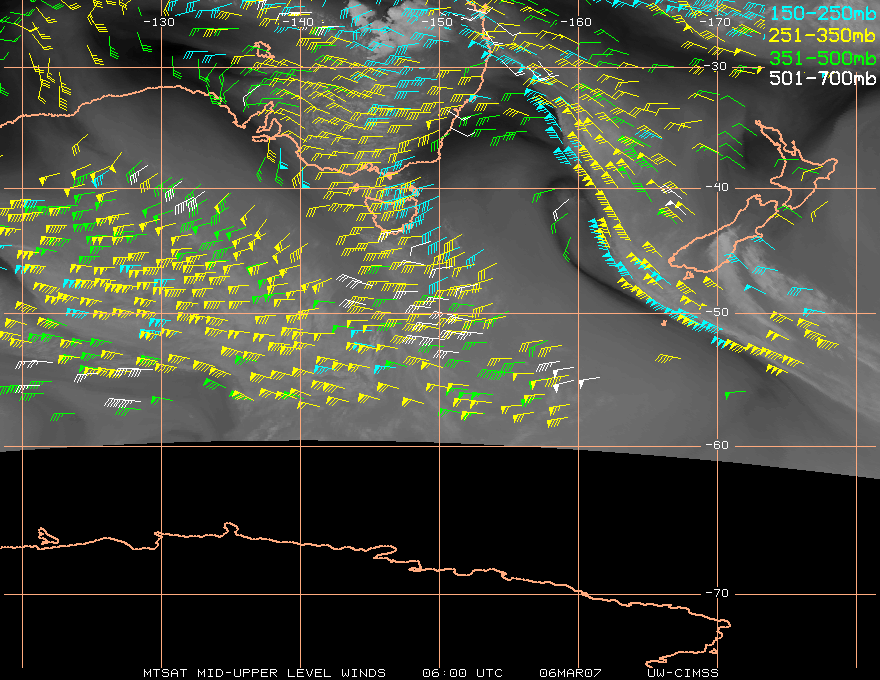Click the 06MAR07 date text

click(570, 673)
